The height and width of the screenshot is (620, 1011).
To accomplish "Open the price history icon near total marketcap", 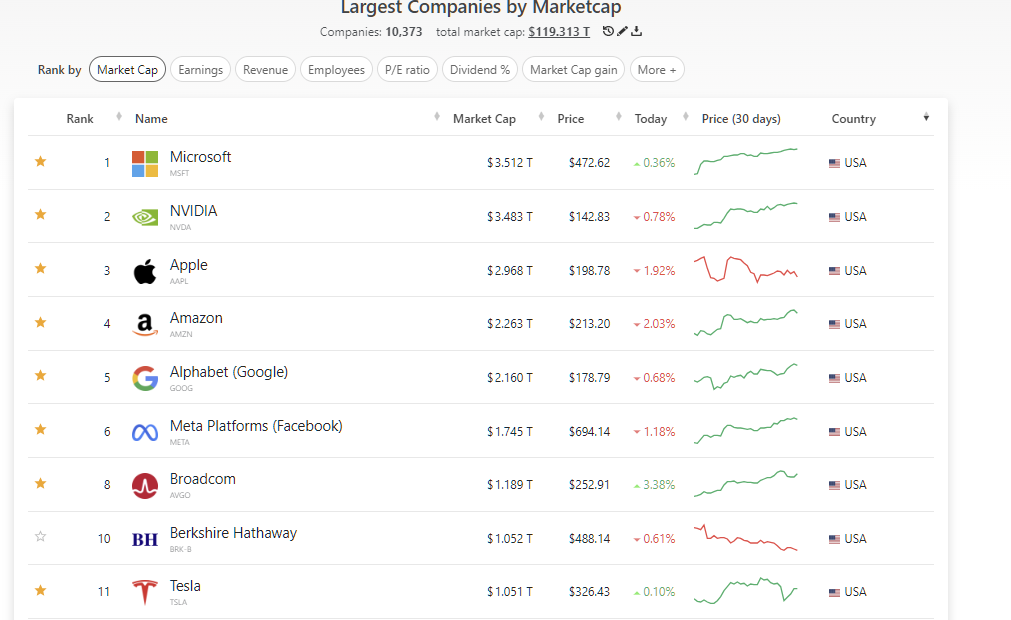I will pyautogui.click(x=609, y=31).
